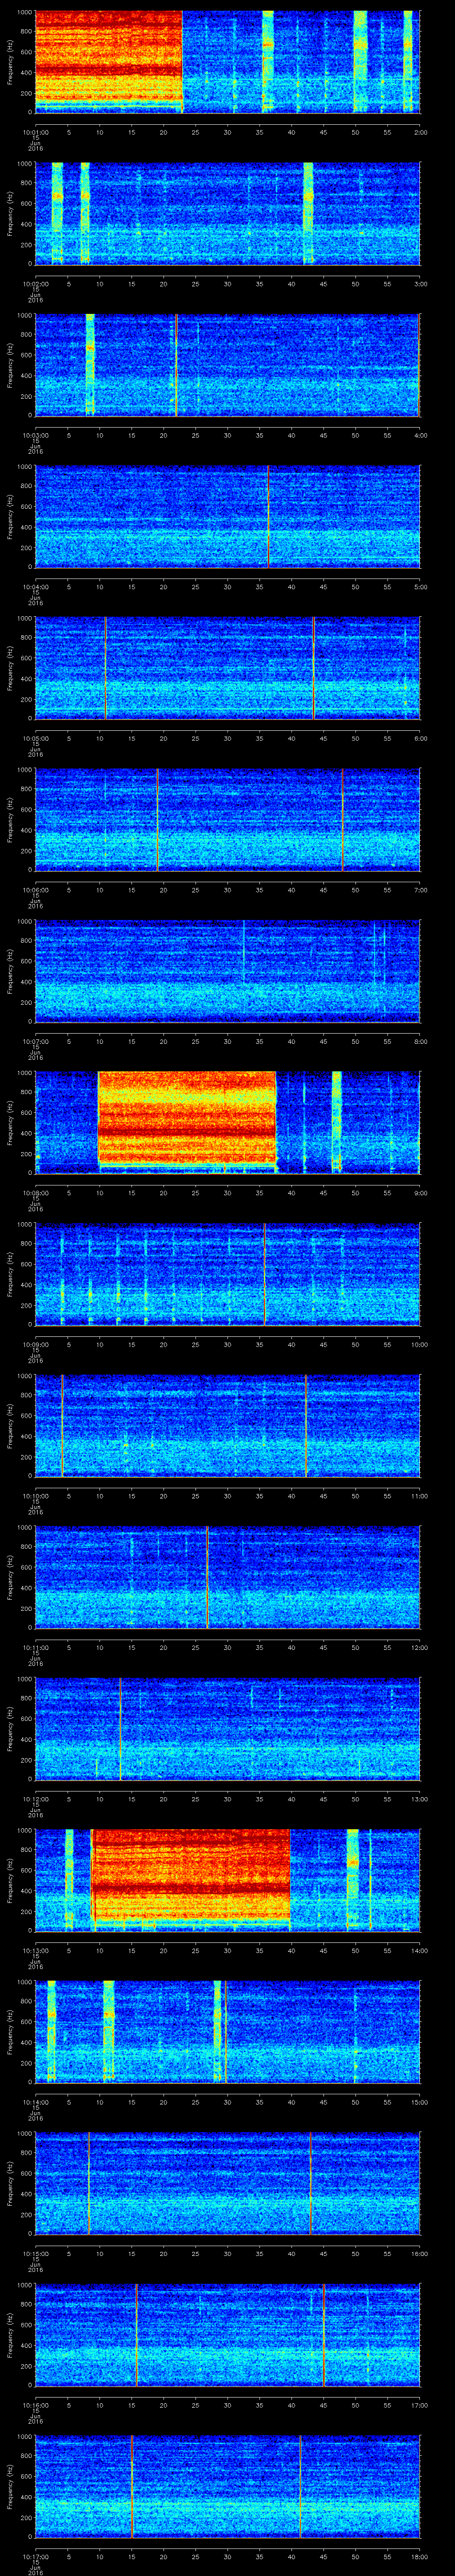The width and height of the screenshot is (455, 2576).
Task: Click the red vertical spike in the 10:09:00 panel
Action: point(264,1273)
